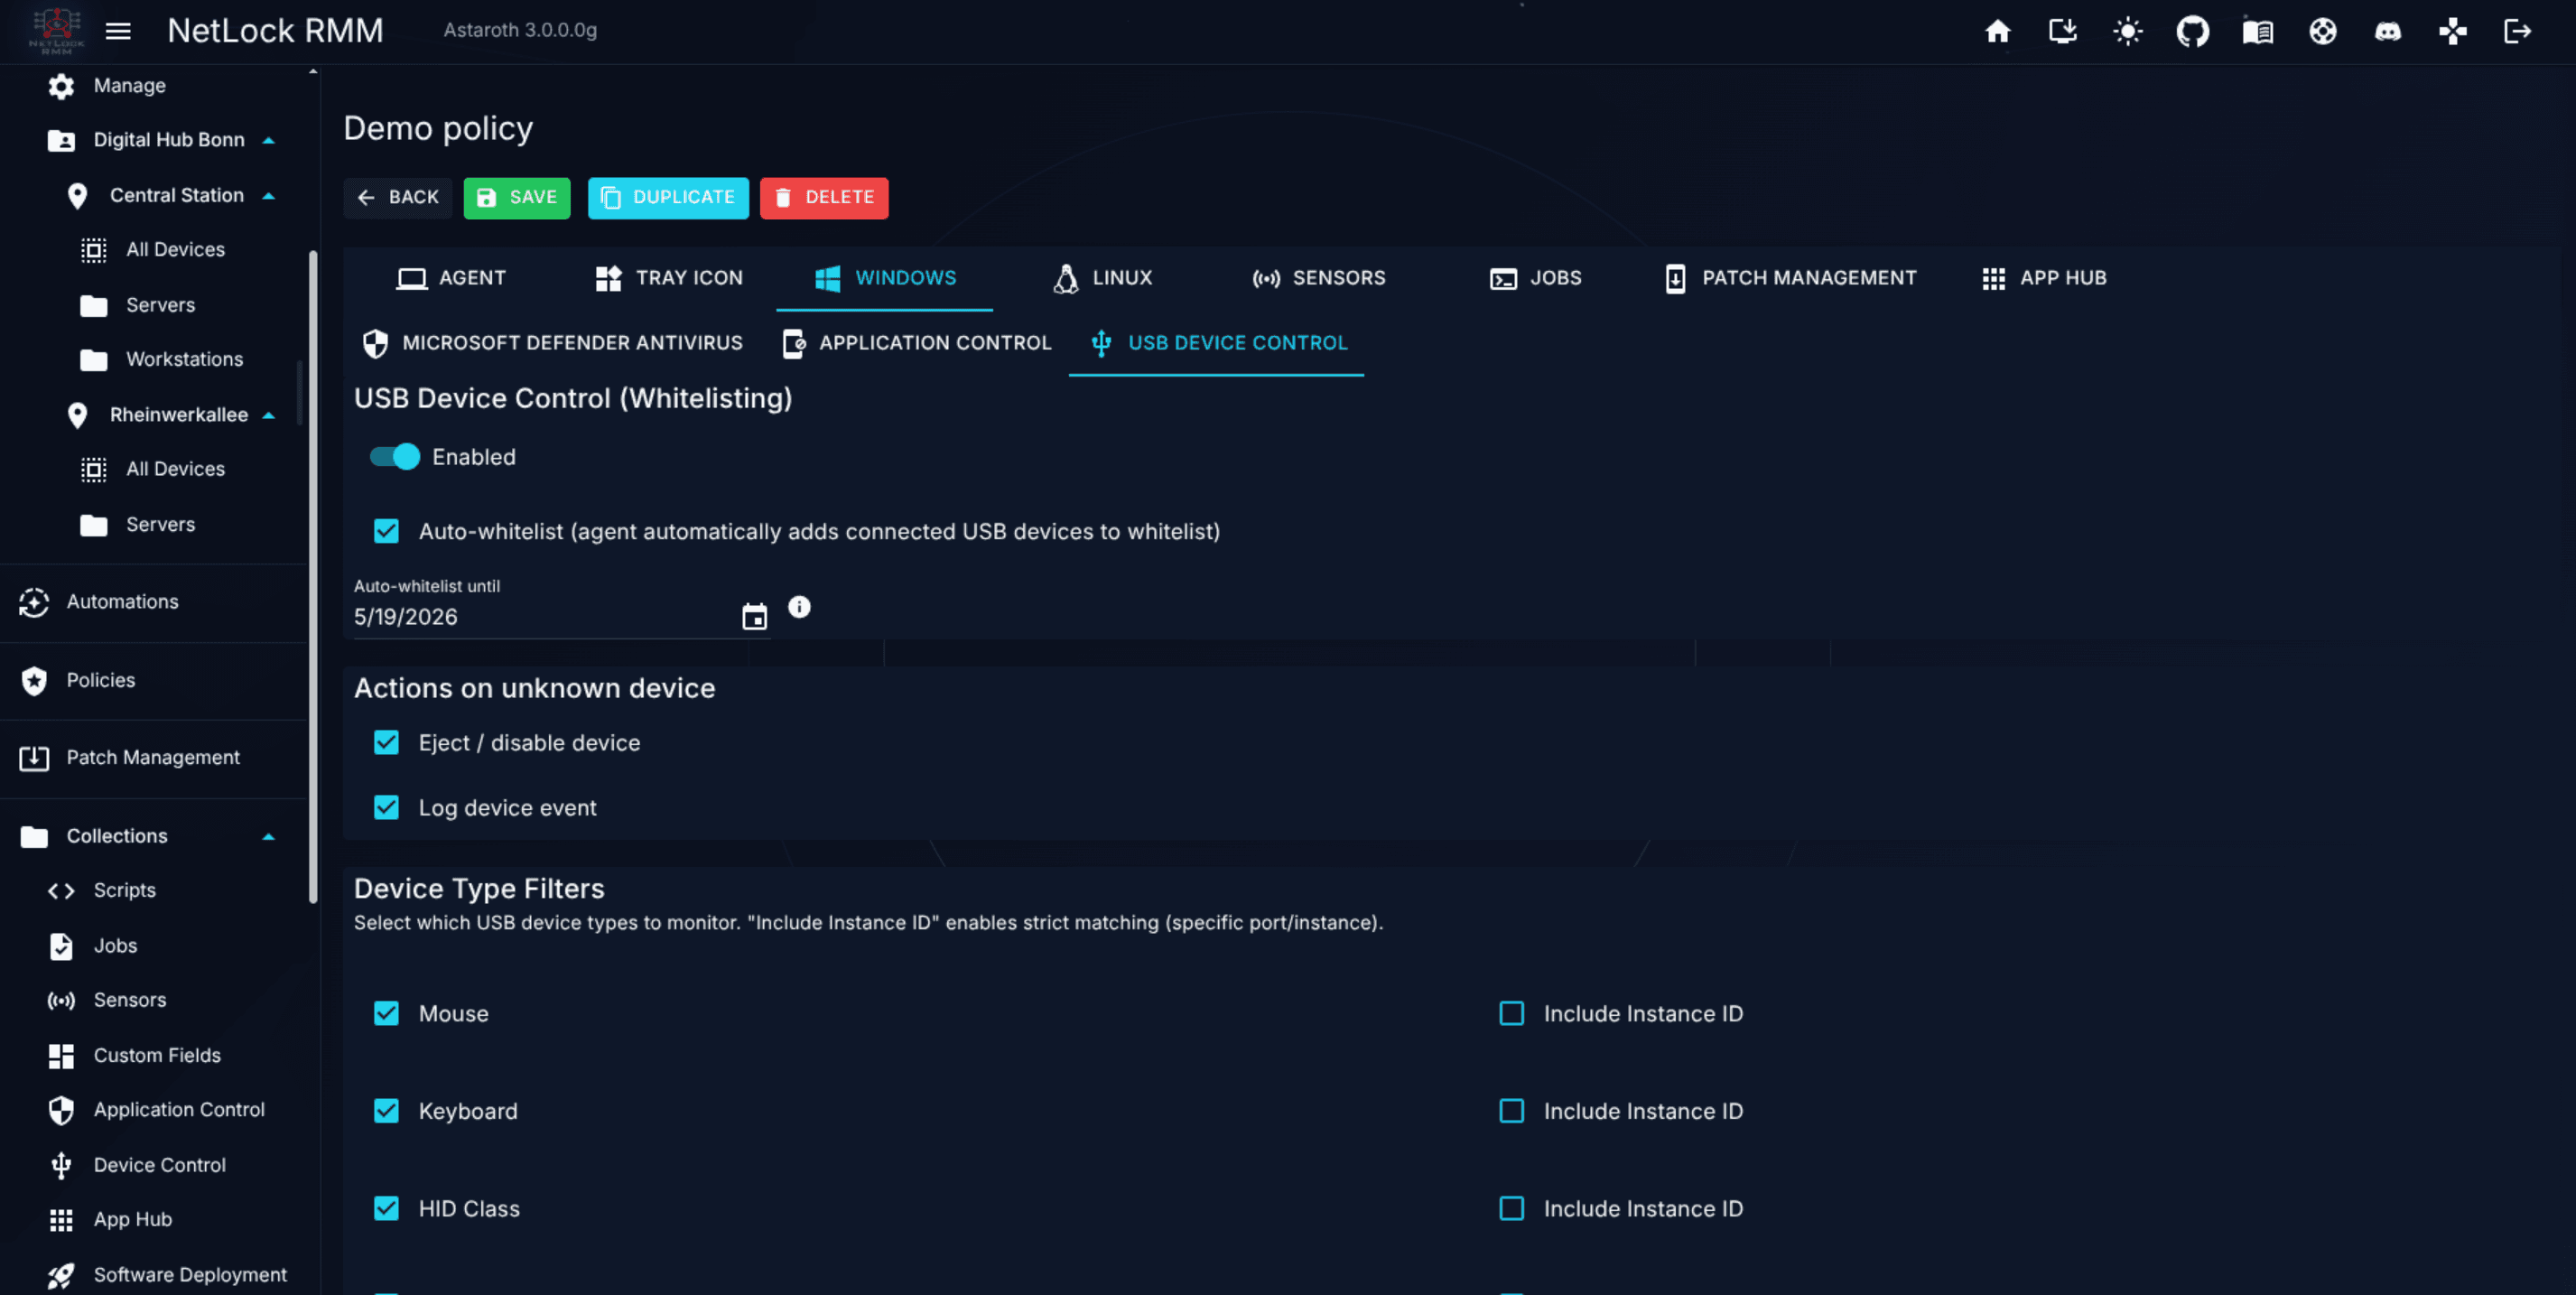This screenshot has width=2576, height=1295.
Task: Click the NetLock RMM logo
Action: click(x=56, y=30)
